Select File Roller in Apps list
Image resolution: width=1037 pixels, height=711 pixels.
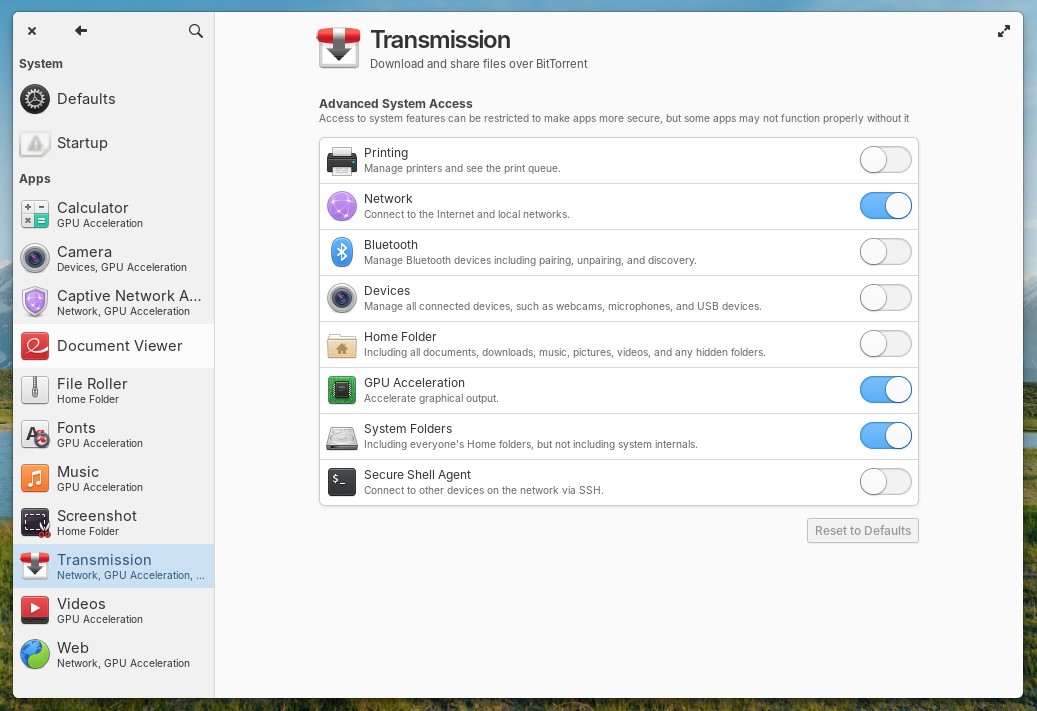(x=113, y=390)
